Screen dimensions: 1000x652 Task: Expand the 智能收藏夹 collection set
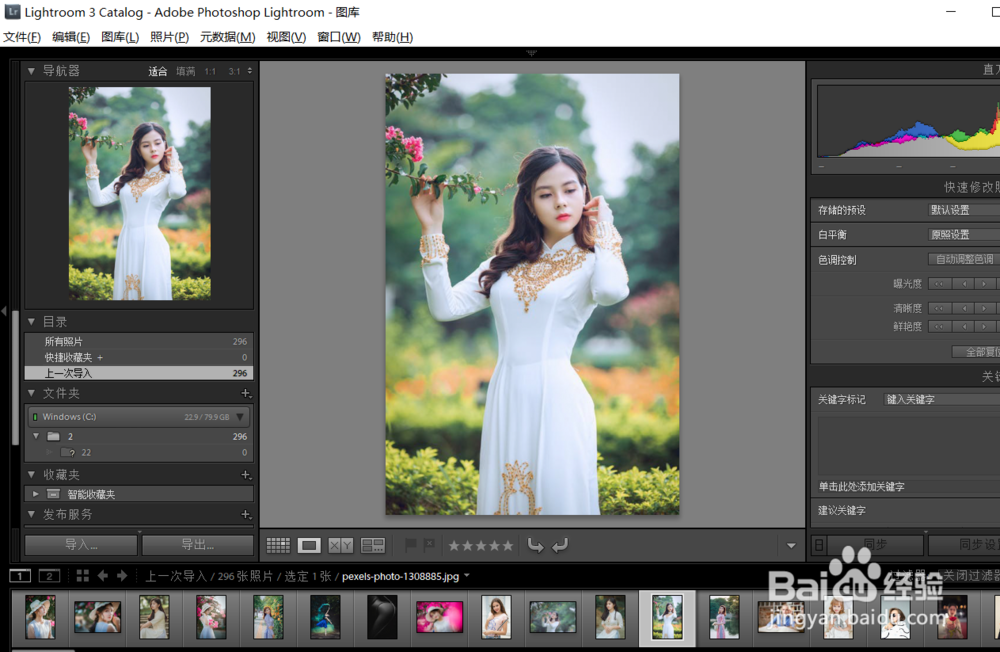click(x=36, y=494)
